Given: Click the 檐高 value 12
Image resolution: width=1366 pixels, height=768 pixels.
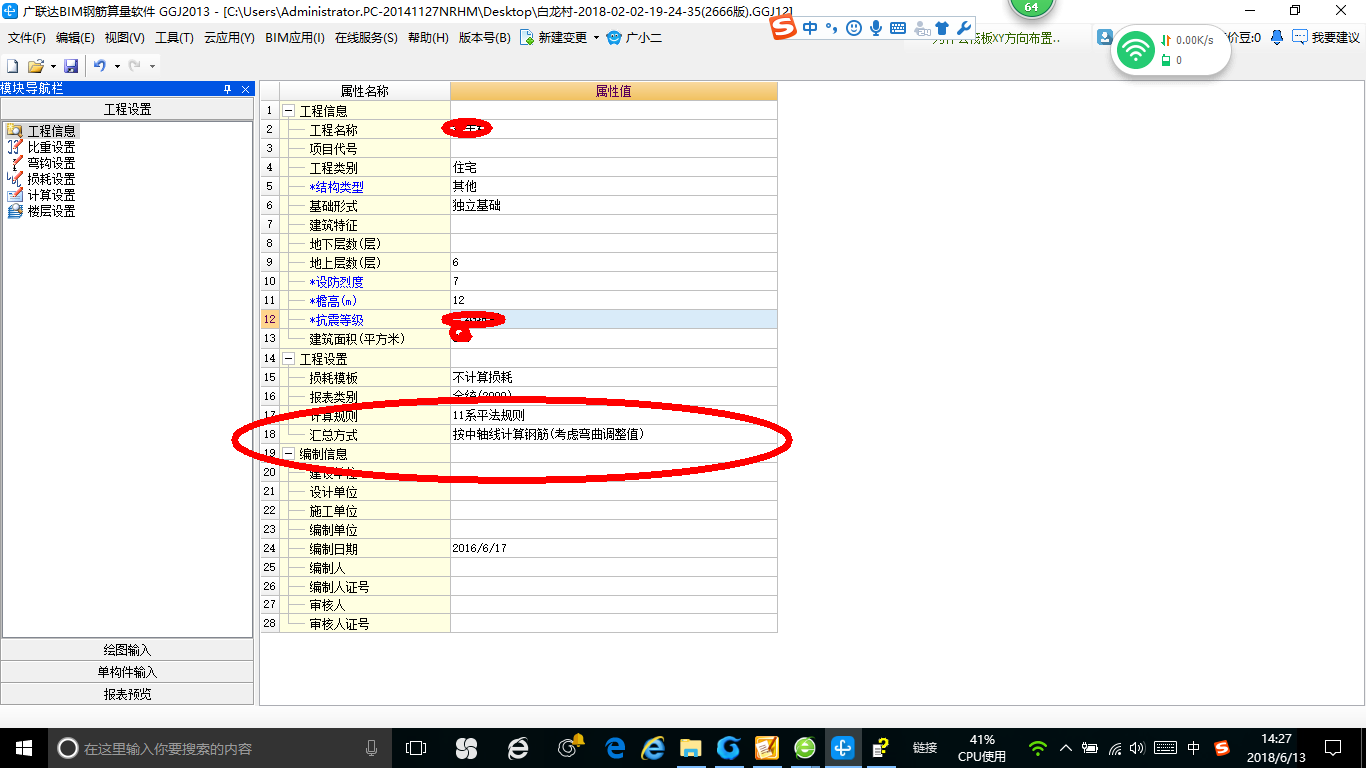Looking at the screenshot, I should (614, 301).
